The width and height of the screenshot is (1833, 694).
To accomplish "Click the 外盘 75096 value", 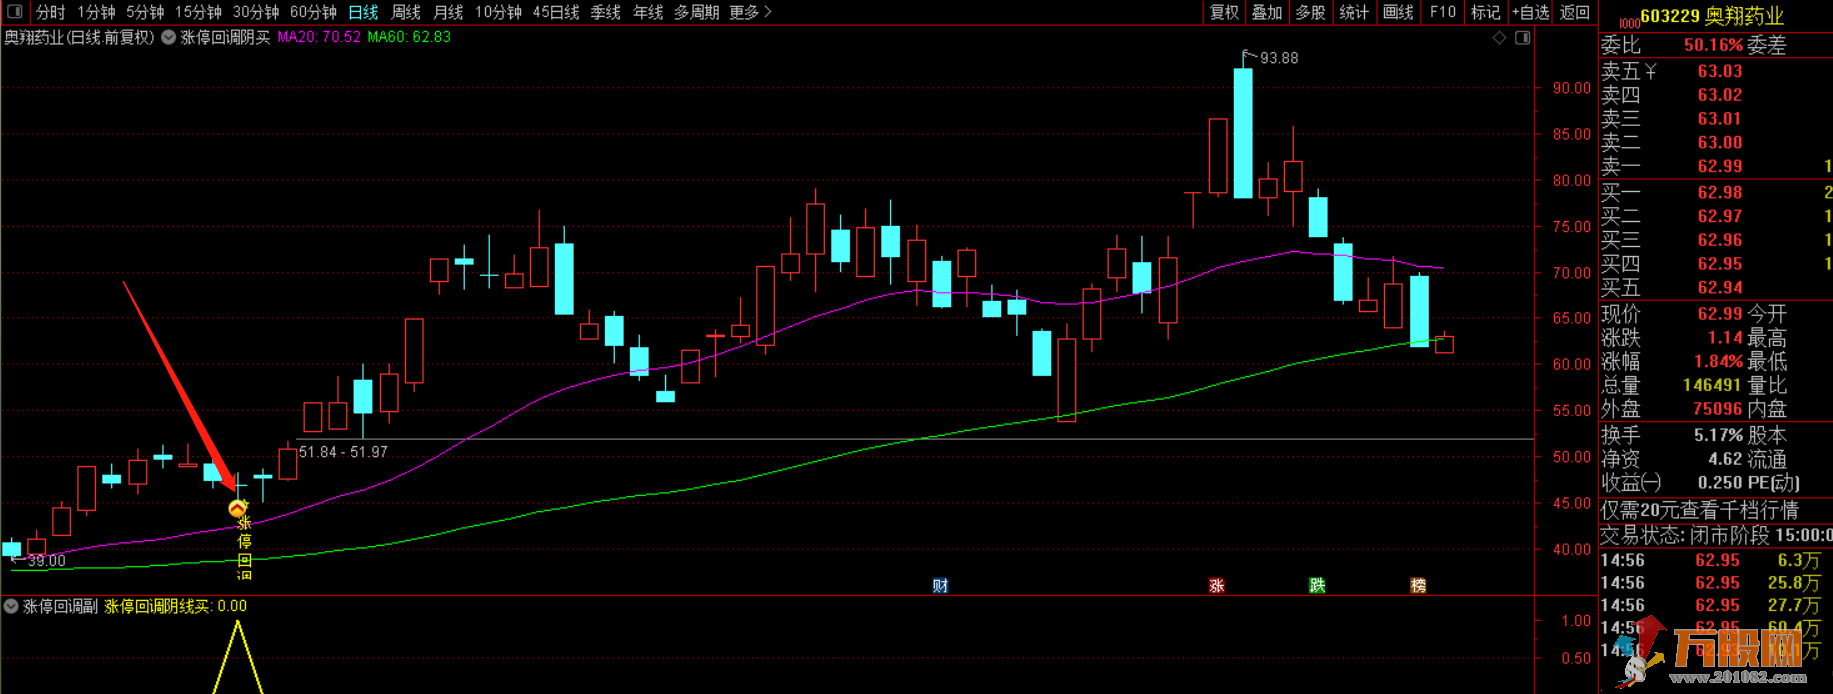I will 1718,409.
